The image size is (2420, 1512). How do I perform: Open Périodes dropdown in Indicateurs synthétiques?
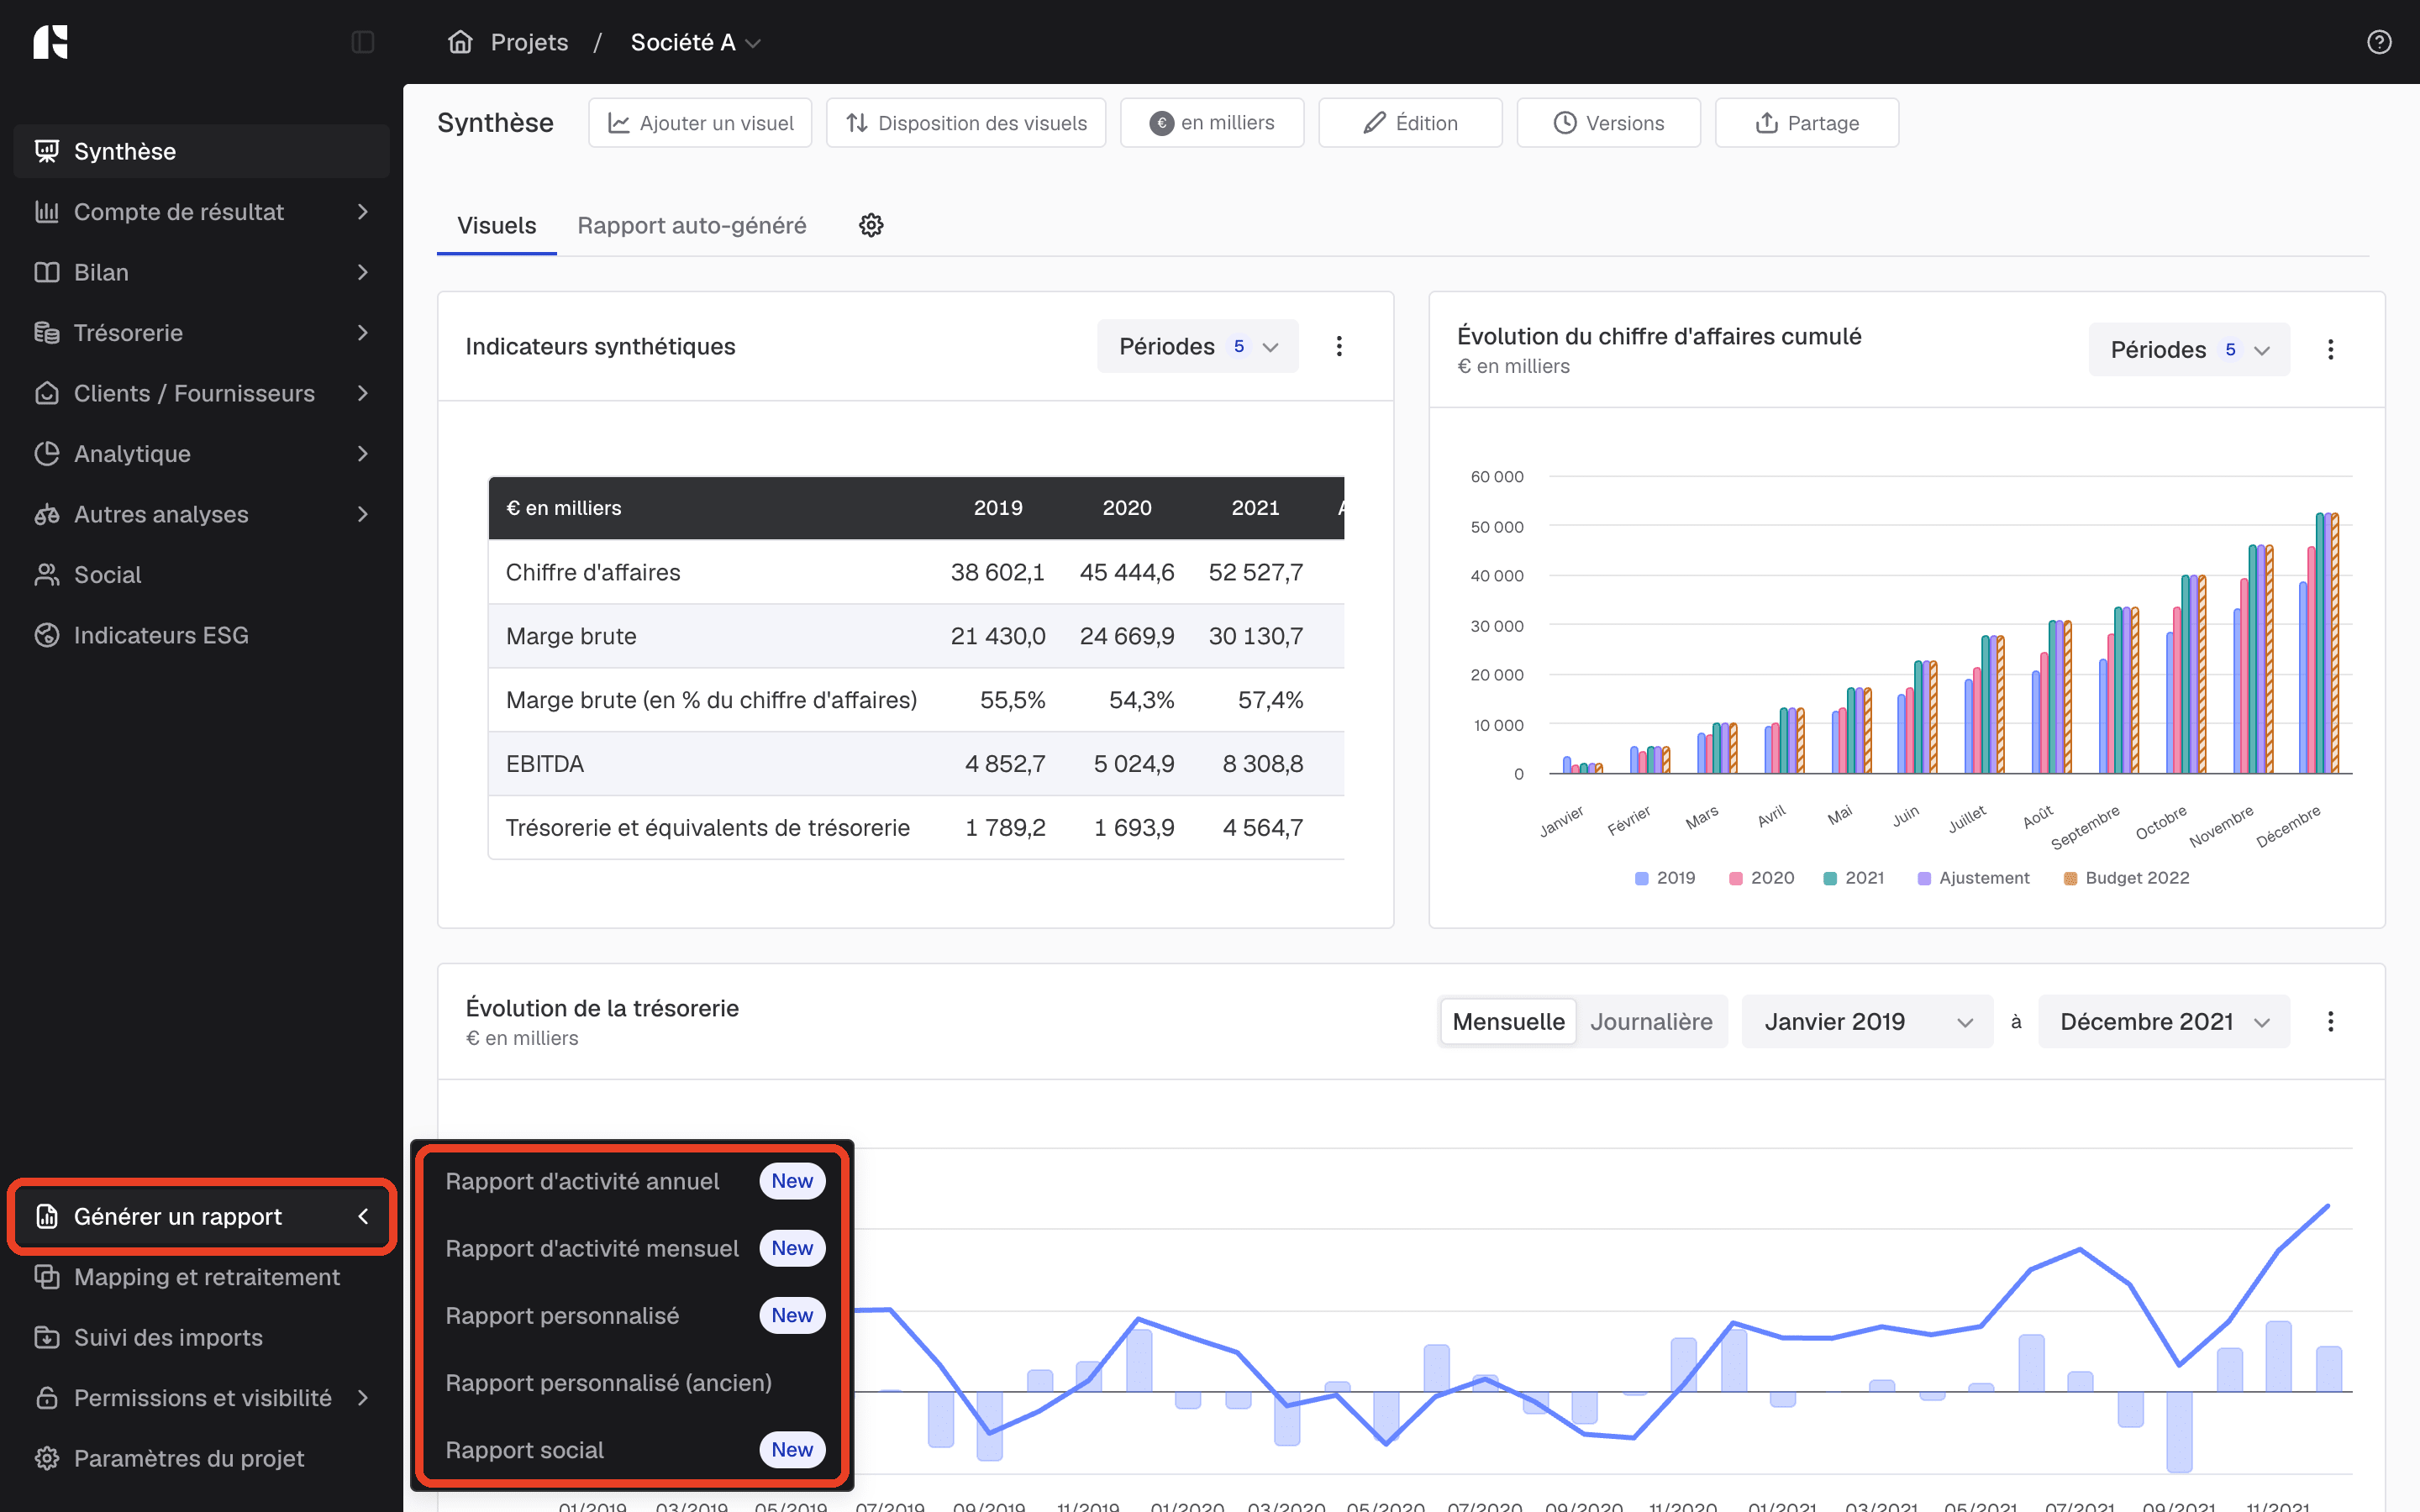[x=1198, y=346]
